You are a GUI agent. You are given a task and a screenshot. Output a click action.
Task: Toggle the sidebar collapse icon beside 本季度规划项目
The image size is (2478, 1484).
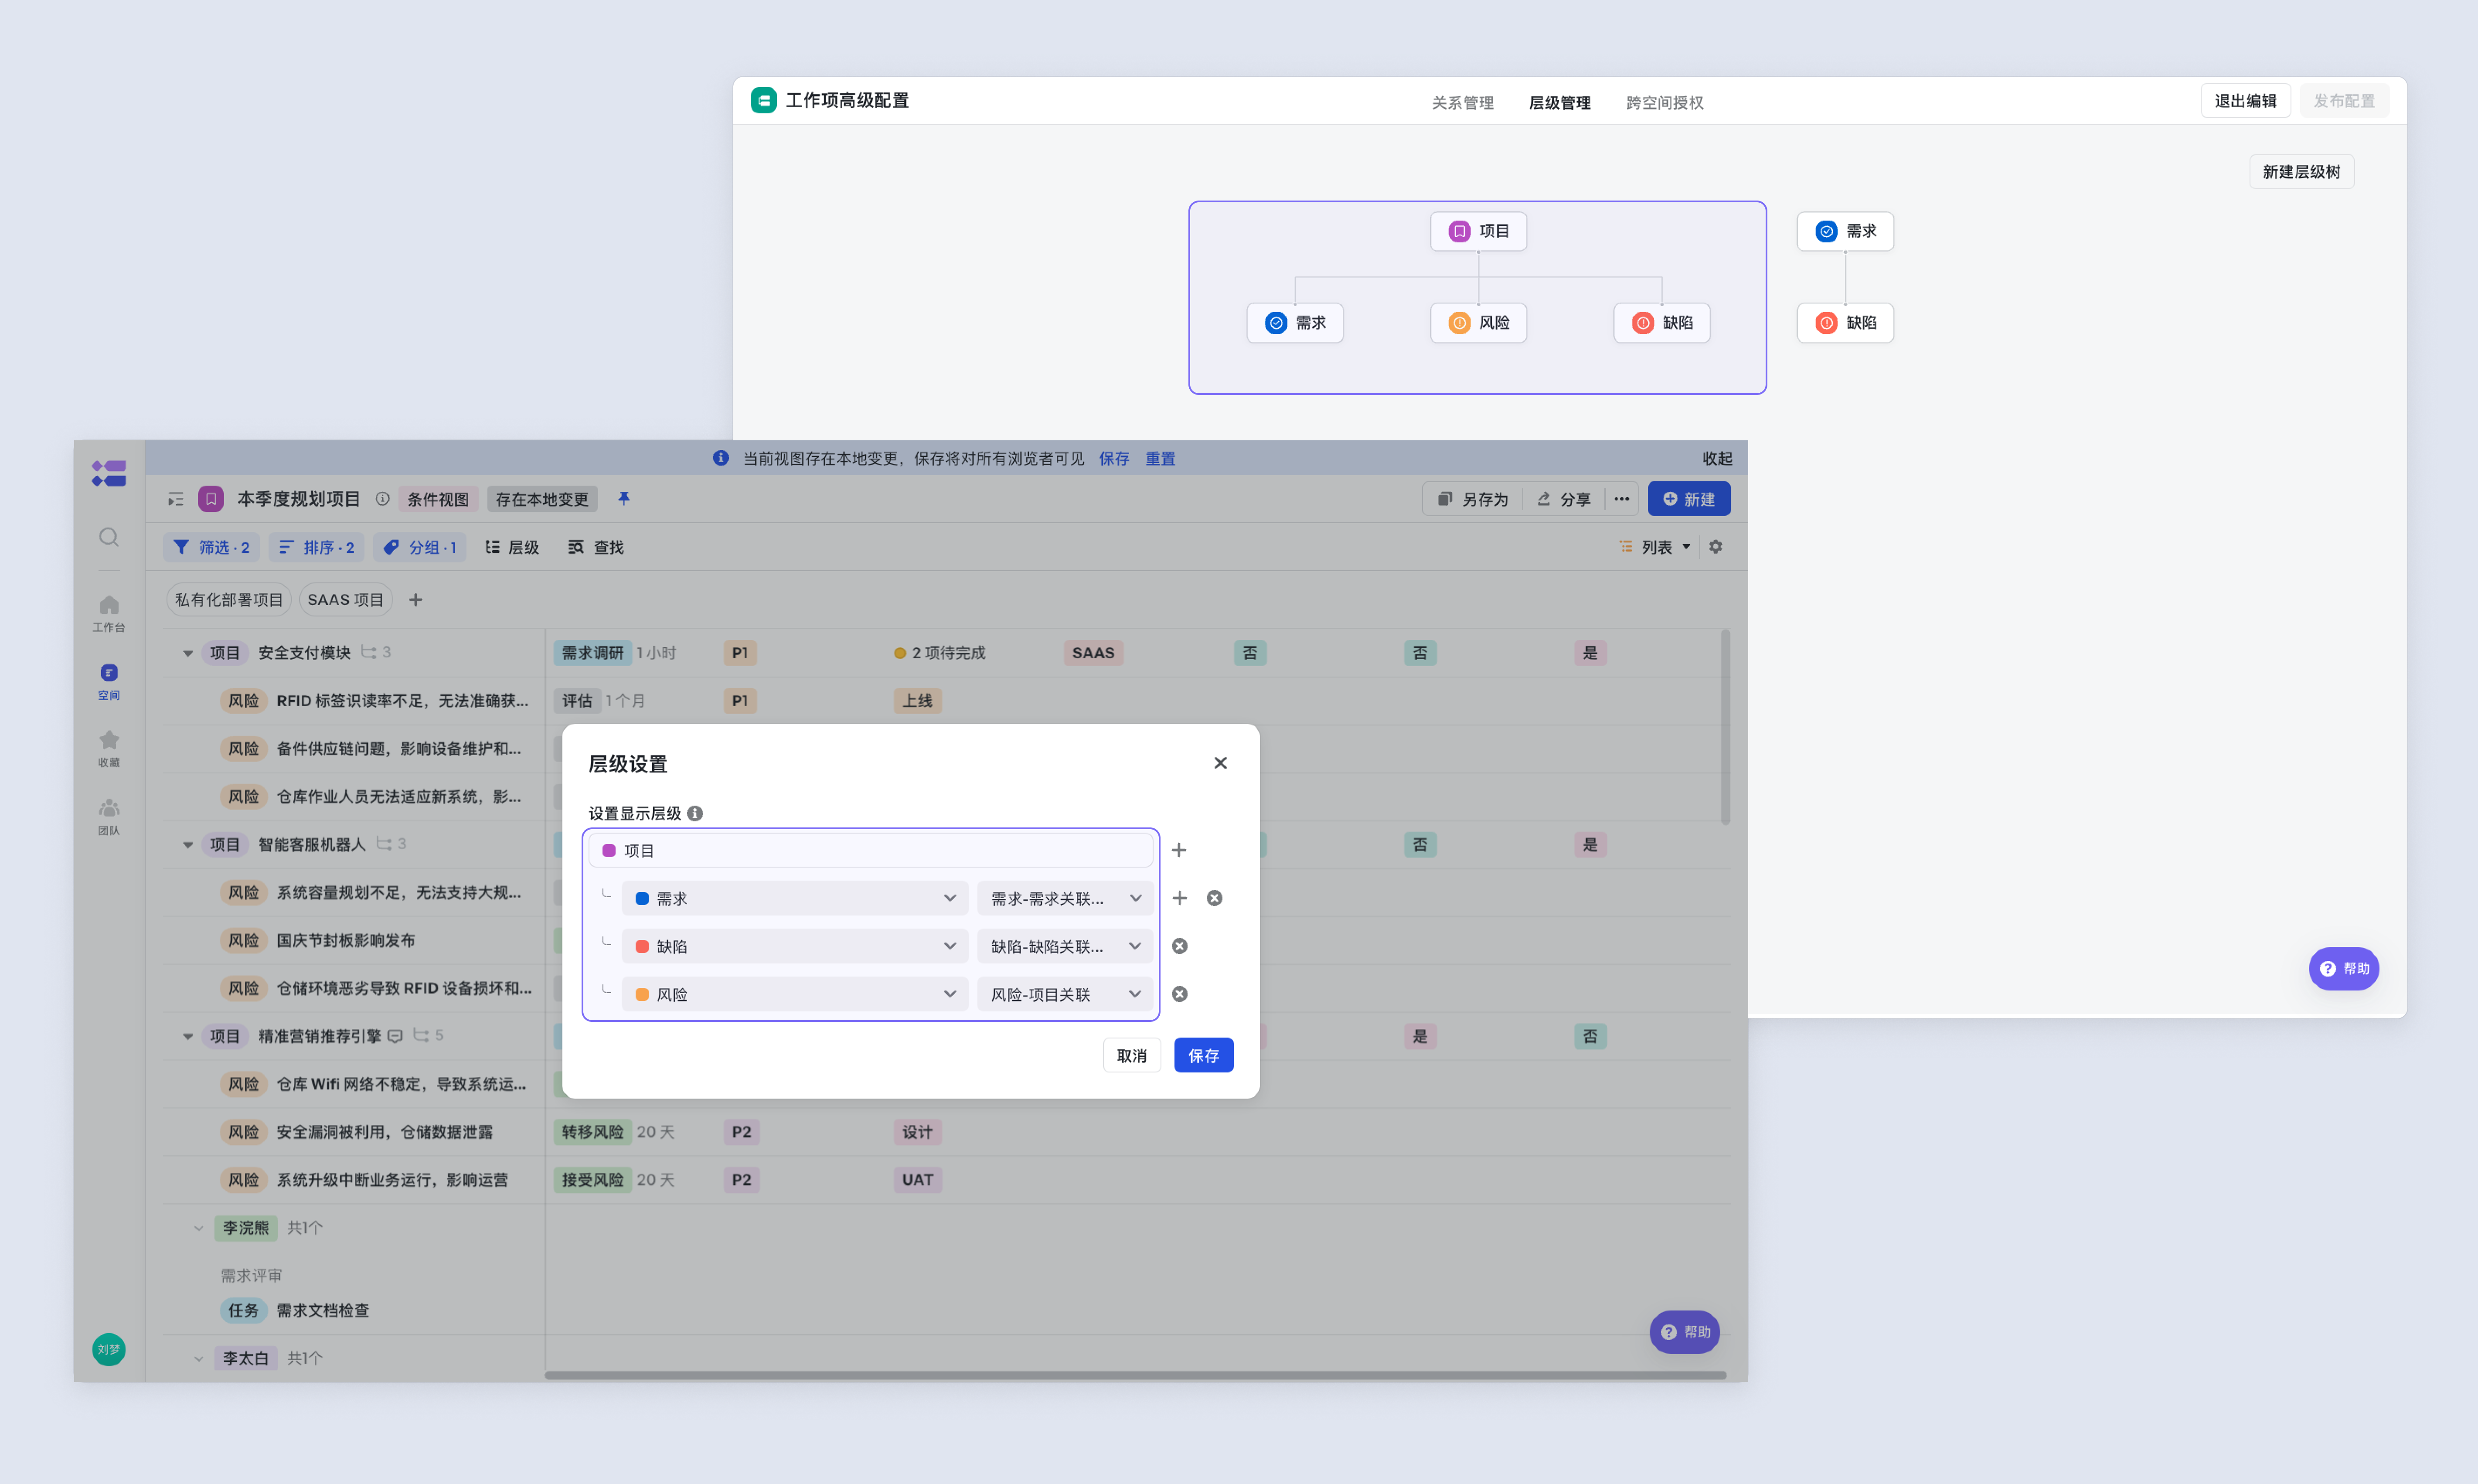pos(176,499)
